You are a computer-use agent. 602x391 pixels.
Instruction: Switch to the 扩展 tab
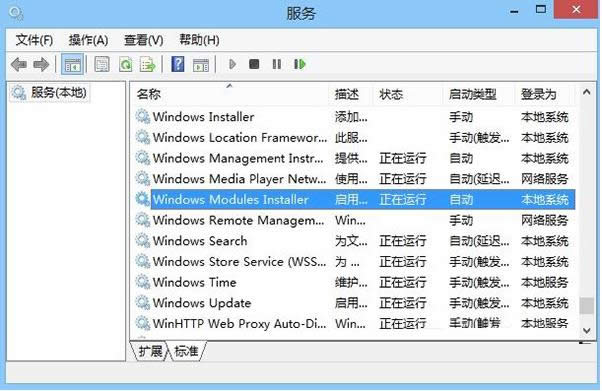point(150,351)
